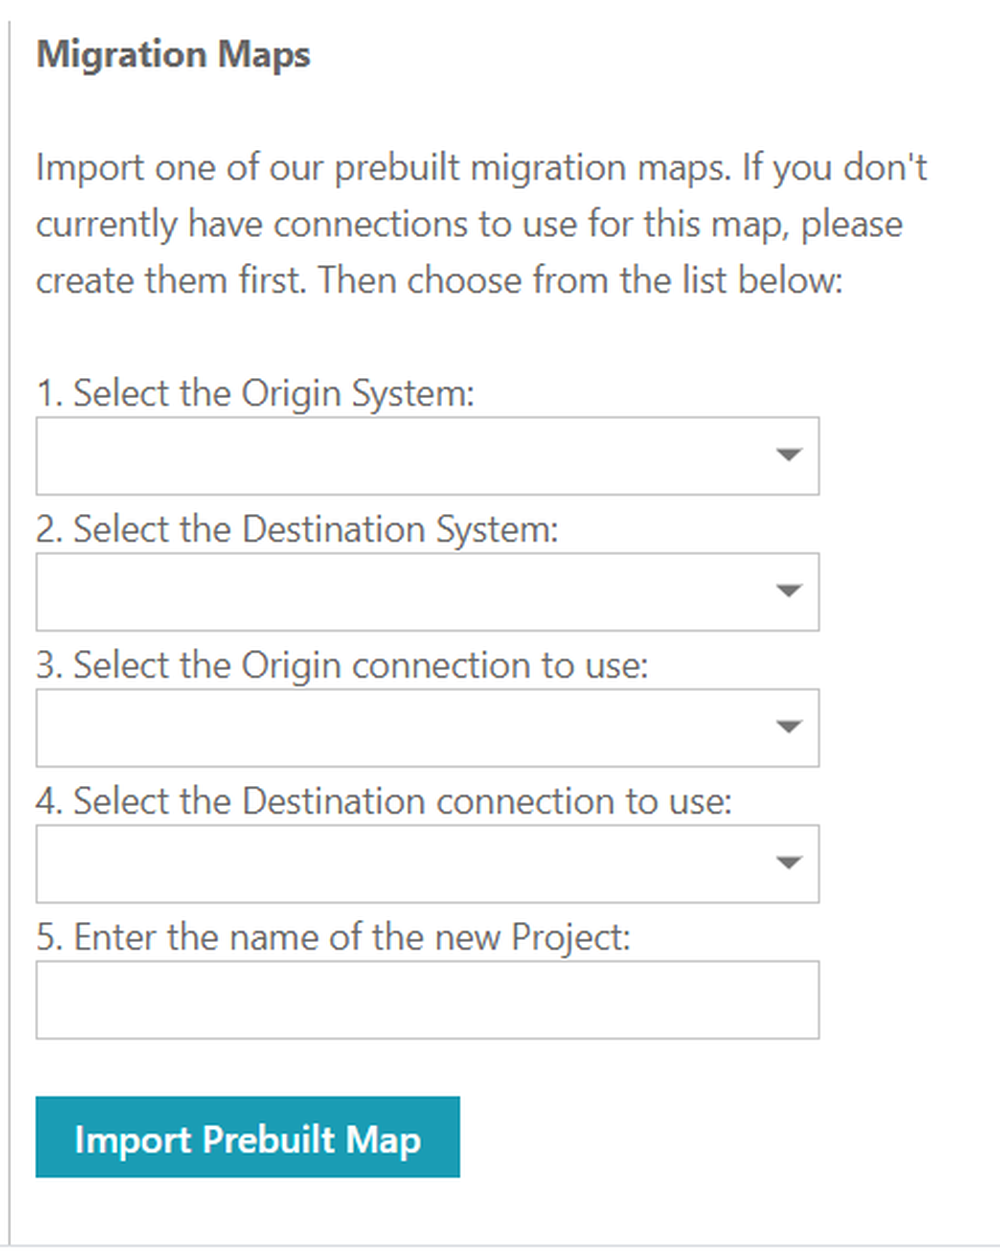Click the Destination connection dropdown arrow
This screenshot has width=1000, height=1251.
[x=789, y=864]
